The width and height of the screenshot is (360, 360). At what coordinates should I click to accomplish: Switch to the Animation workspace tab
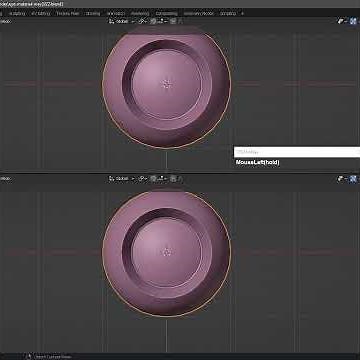click(116, 14)
